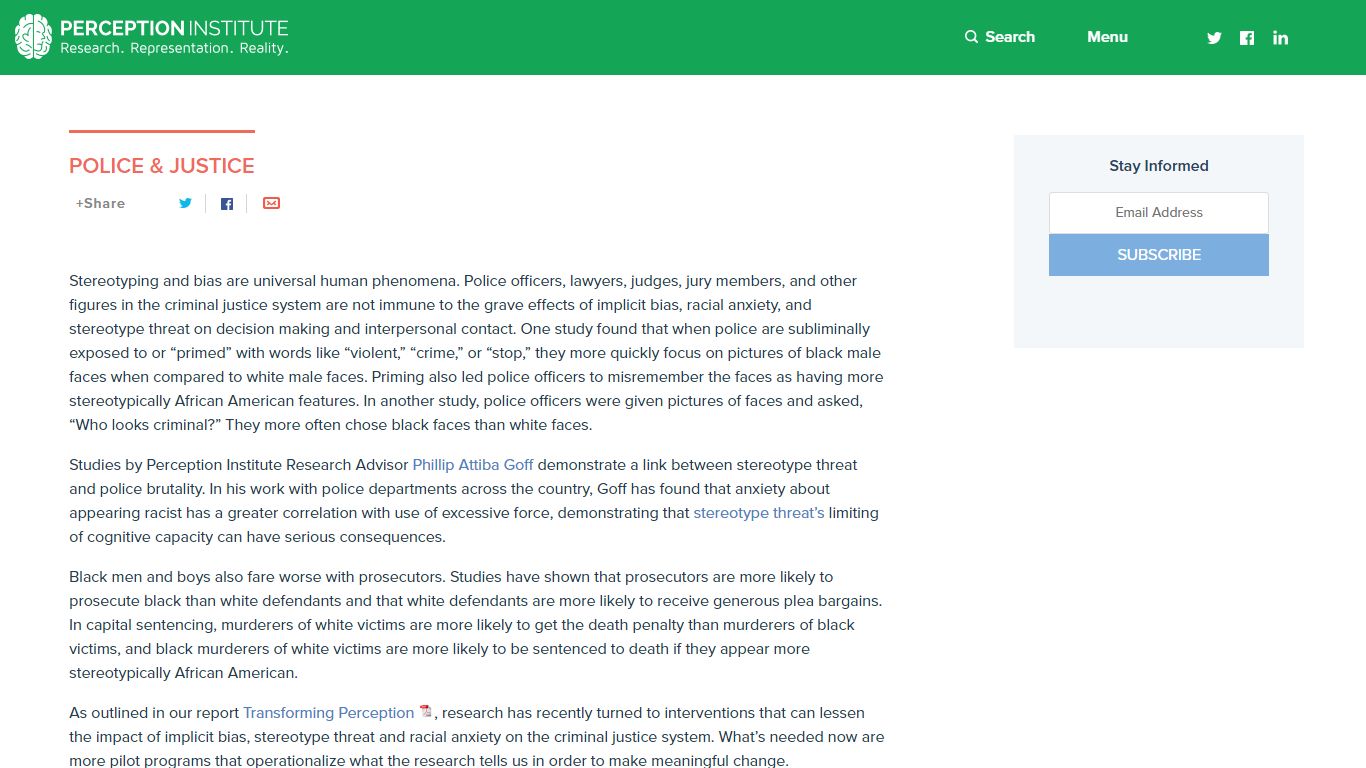Click the Stay Informed heading
This screenshot has height=768, width=1366.
click(1159, 166)
